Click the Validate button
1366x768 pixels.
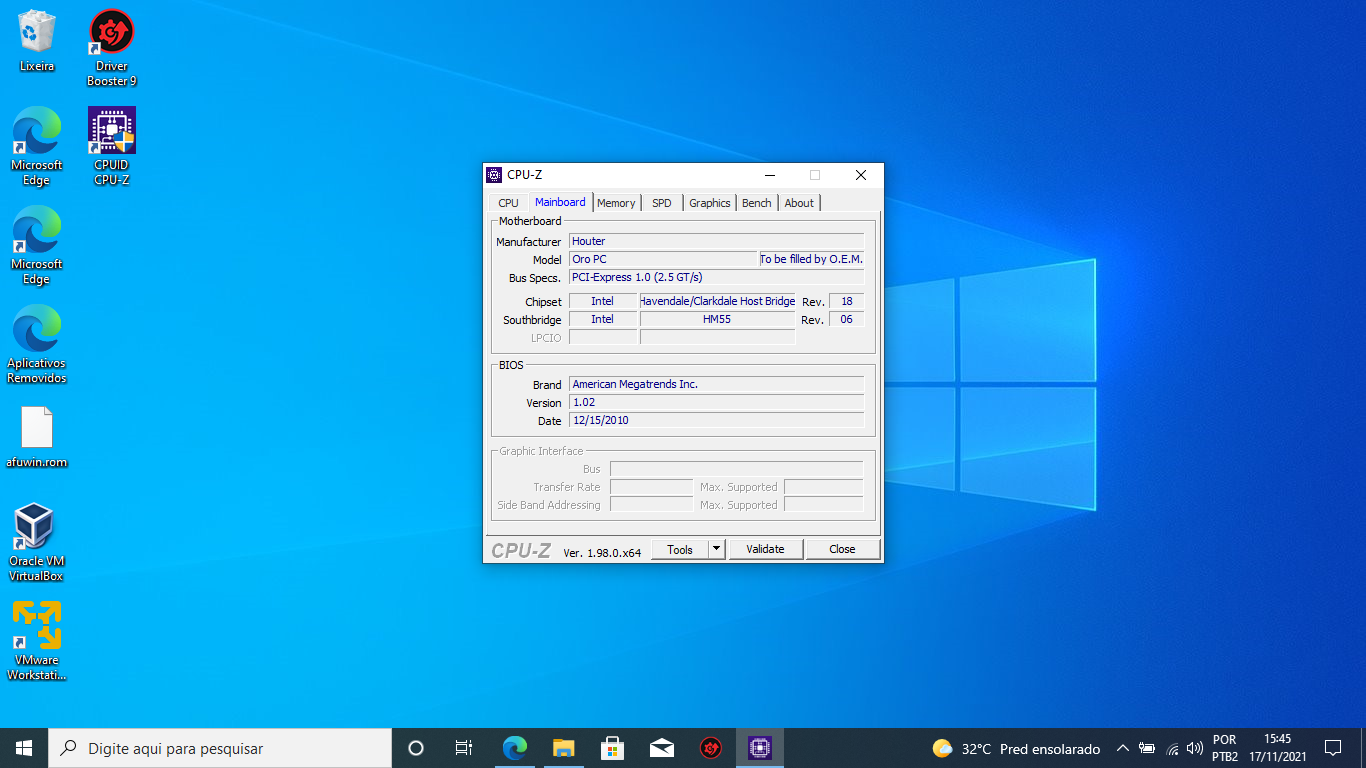[x=766, y=549]
